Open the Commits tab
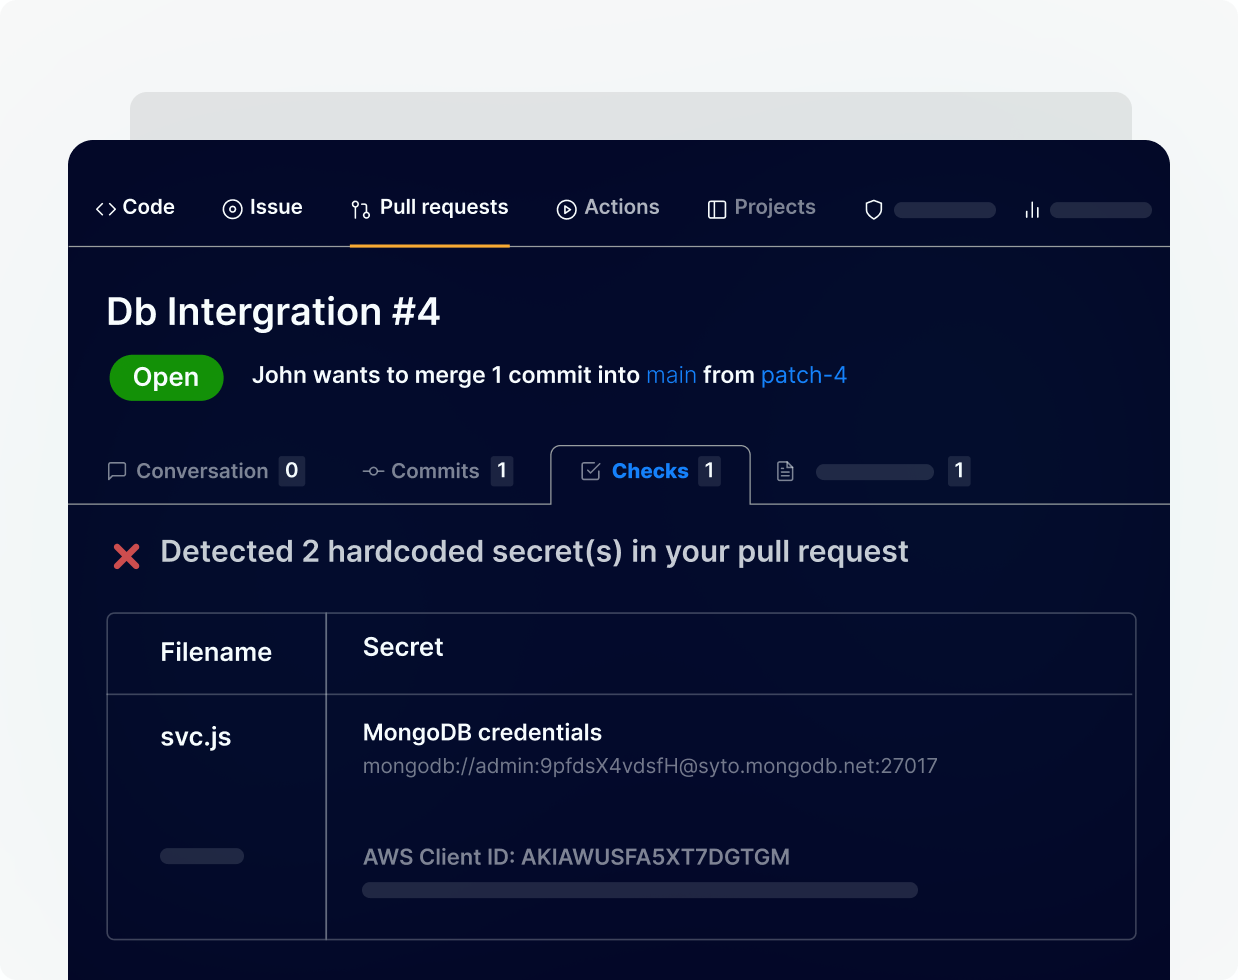Screen dimensions: 1238x980 [436, 471]
